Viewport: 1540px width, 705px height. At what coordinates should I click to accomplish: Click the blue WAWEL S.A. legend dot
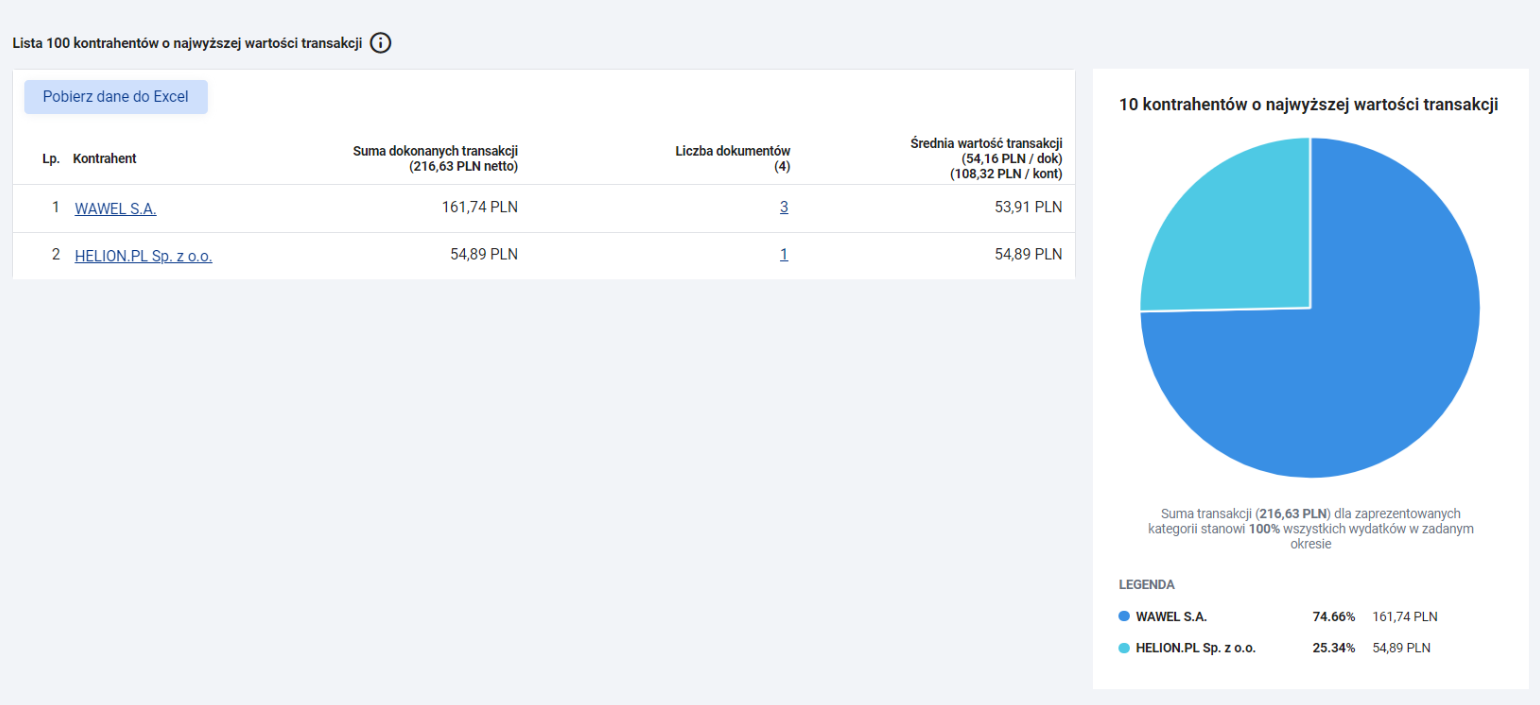point(1124,616)
